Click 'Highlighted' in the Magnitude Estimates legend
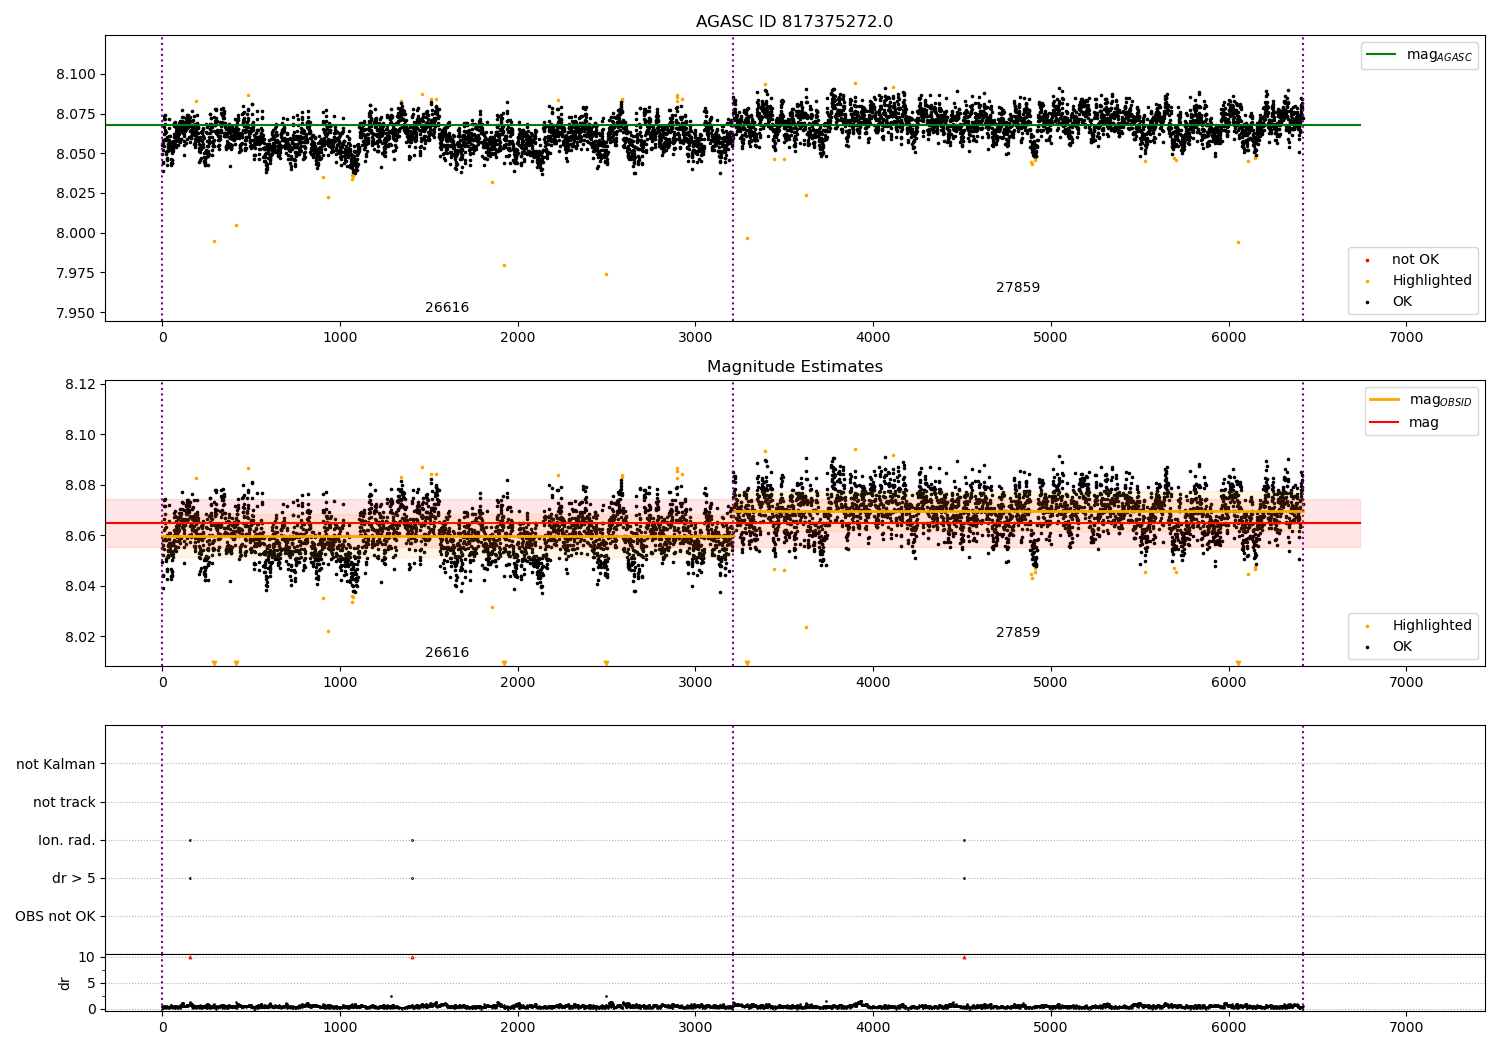The height and width of the screenshot is (1050, 1500). [1432, 626]
